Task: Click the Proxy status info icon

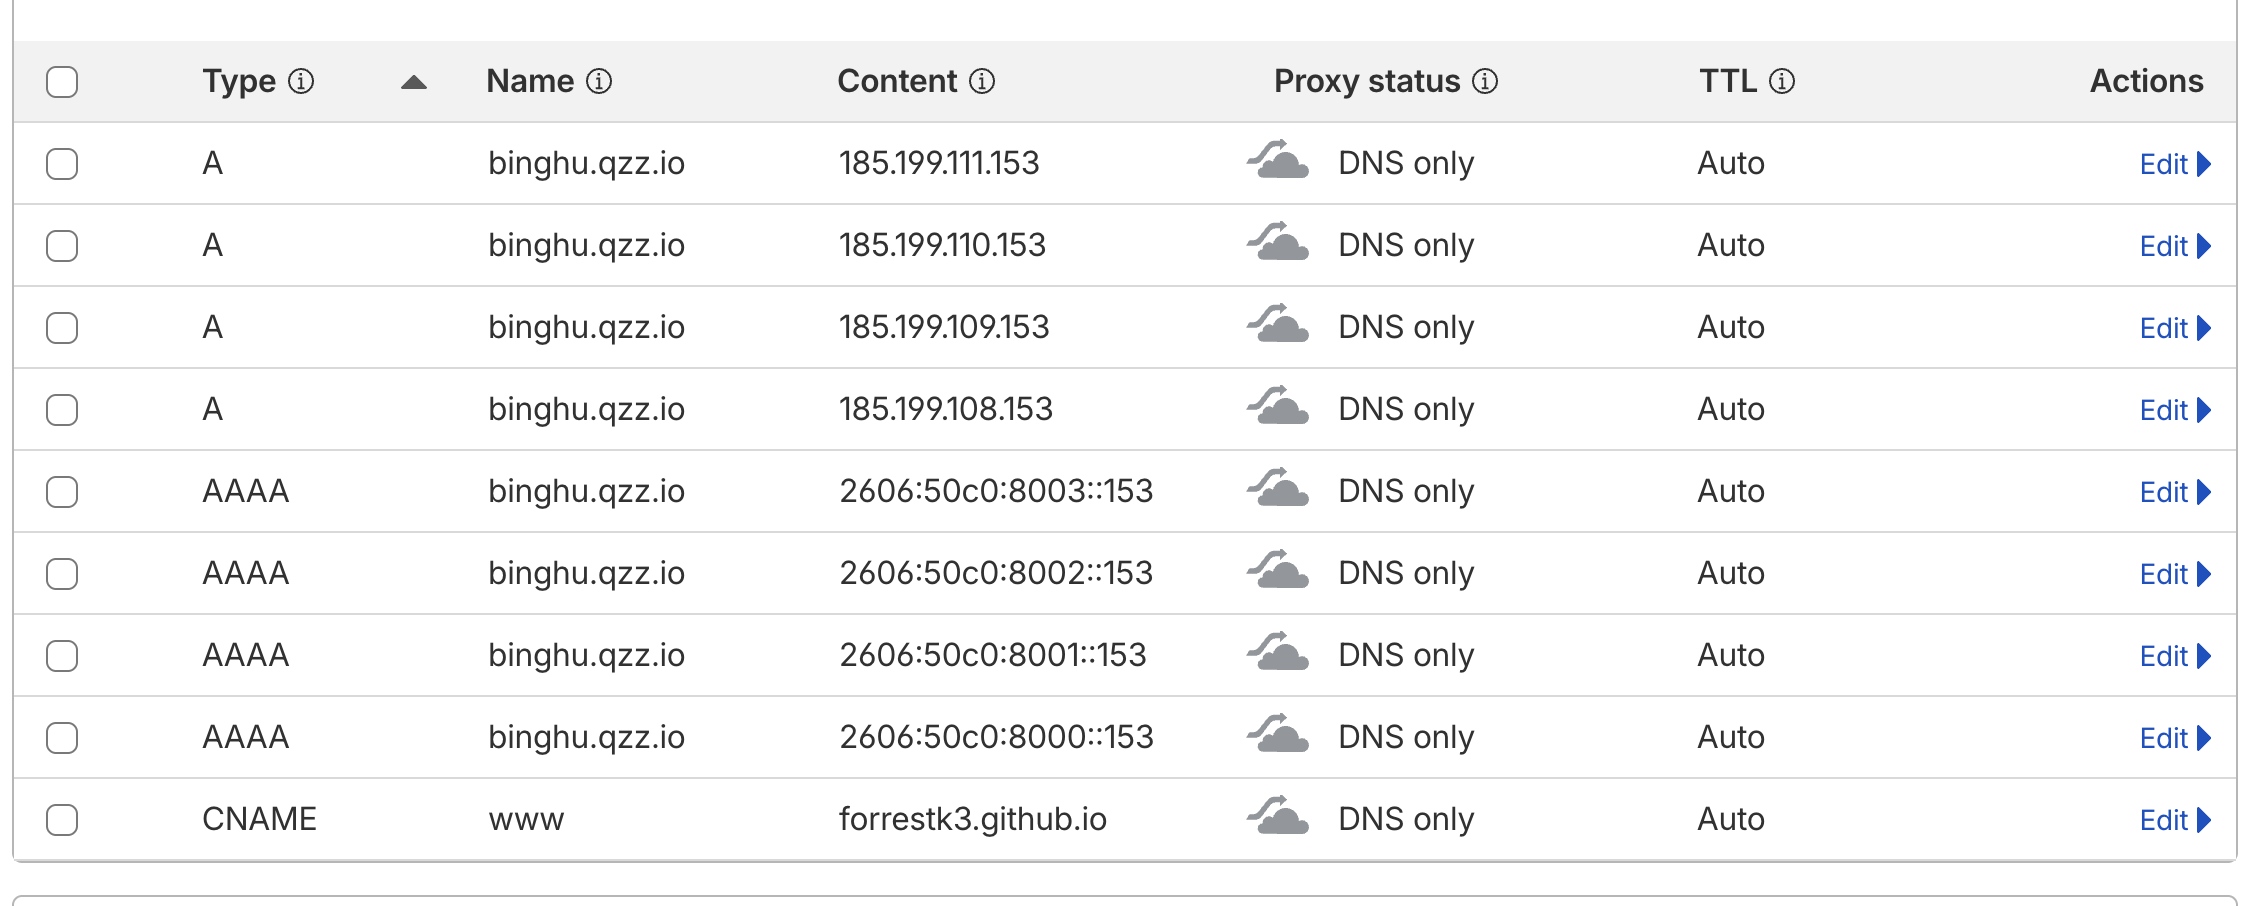Action: click(1485, 81)
